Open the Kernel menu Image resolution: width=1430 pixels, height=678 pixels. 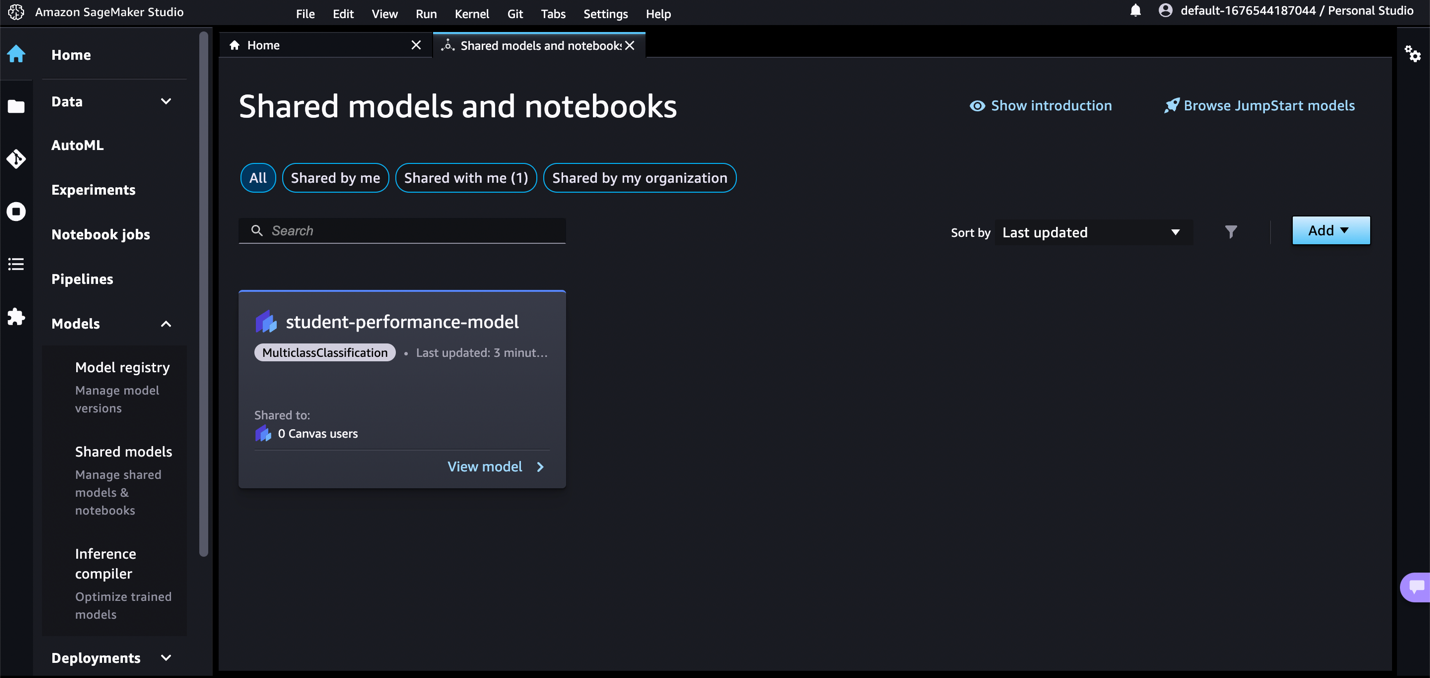[471, 14]
